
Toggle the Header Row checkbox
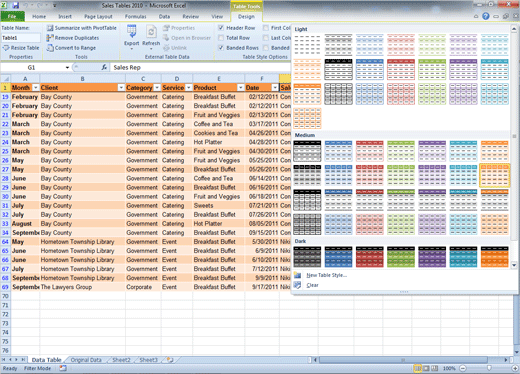pyautogui.click(x=221, y=28)
